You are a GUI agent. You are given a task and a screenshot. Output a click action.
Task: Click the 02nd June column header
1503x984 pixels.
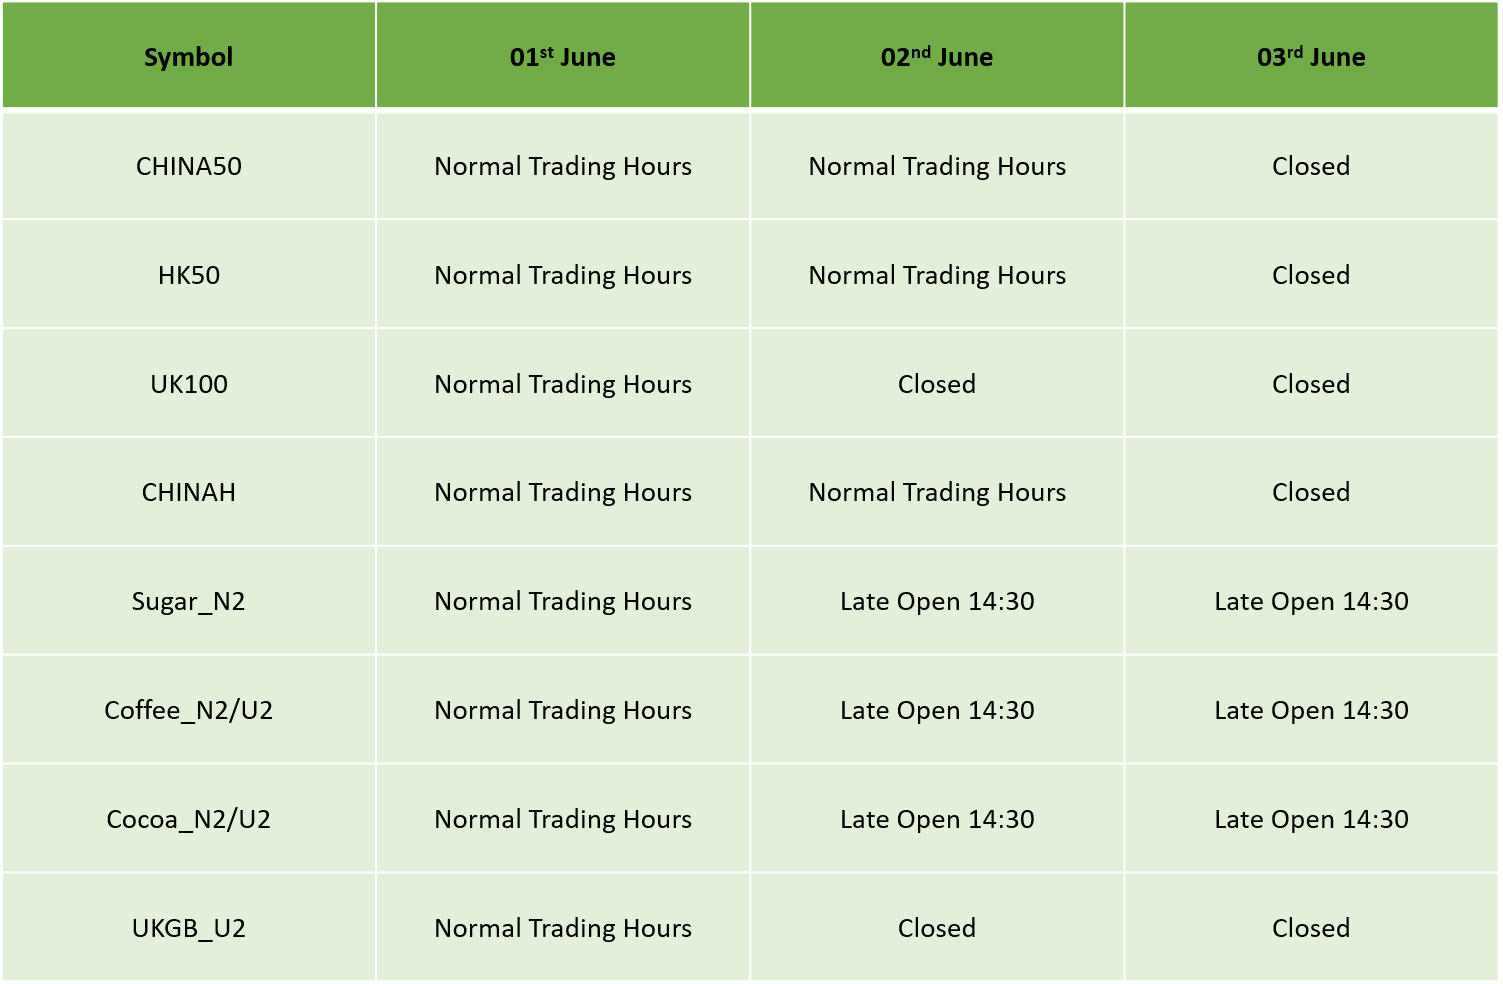937,57
